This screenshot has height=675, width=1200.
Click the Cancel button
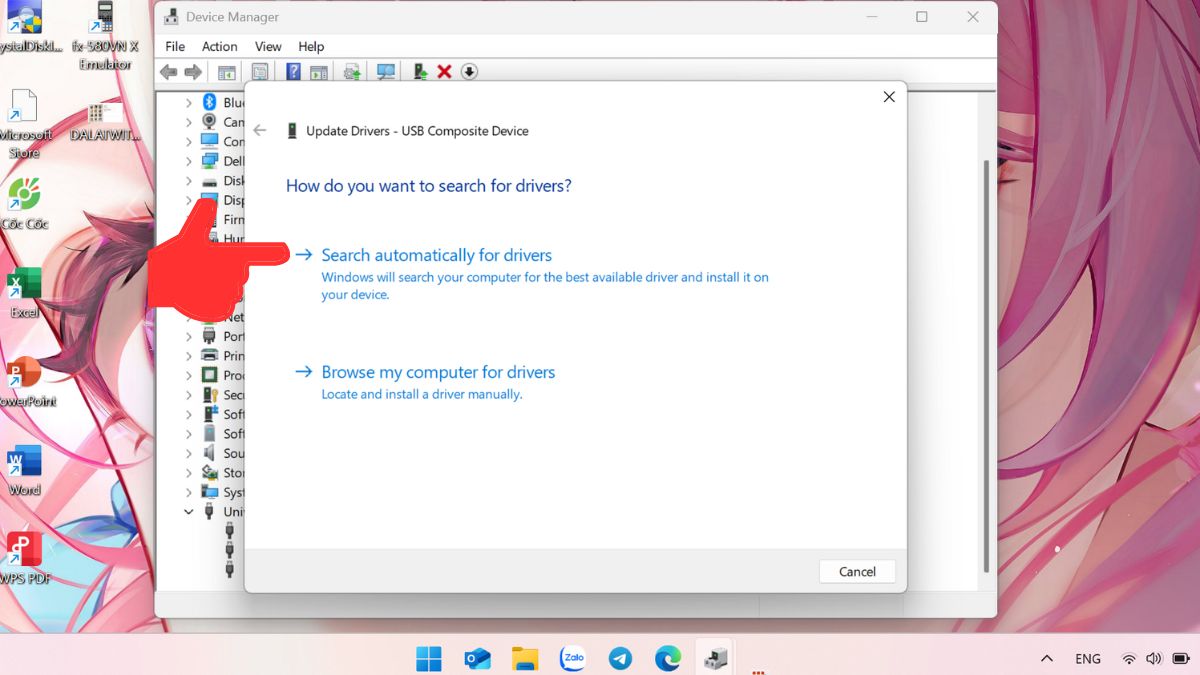click(857, 571)
